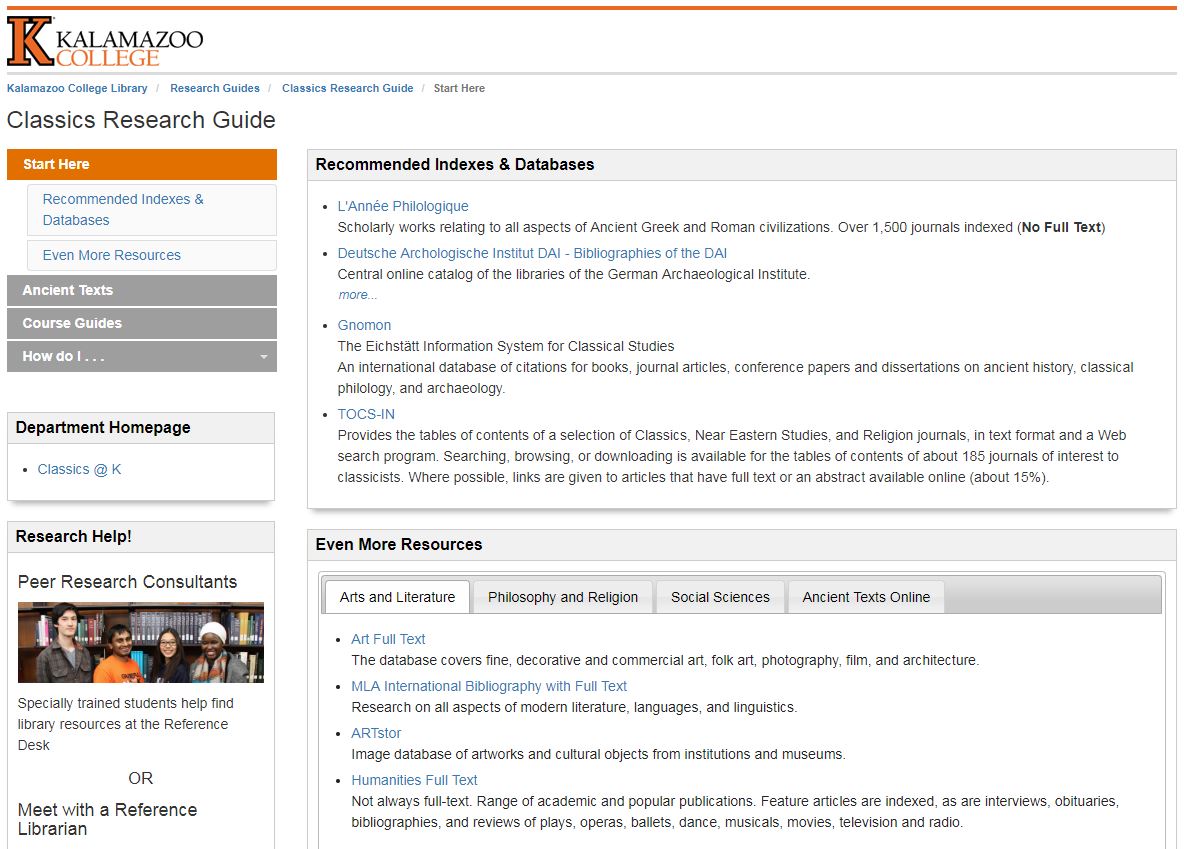Click the Kalamazoo College logo
This screenshot has height=849, width=1184.
pos(105,42)
